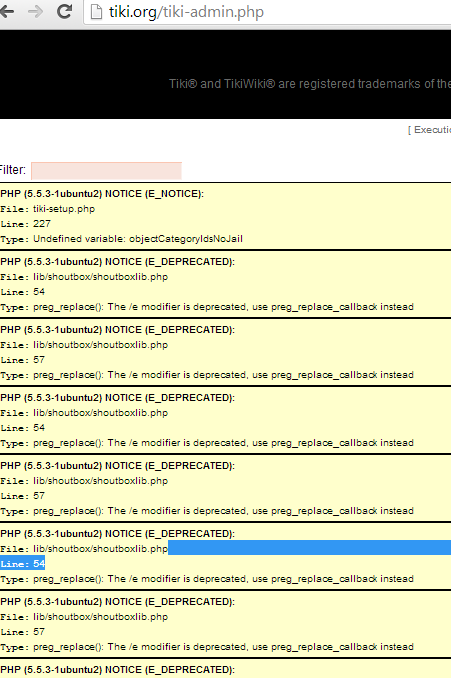Reload the page with the refresh icon
Image resolution: width=451 pixels, height=678 pixels.
(x=64, y=11)
